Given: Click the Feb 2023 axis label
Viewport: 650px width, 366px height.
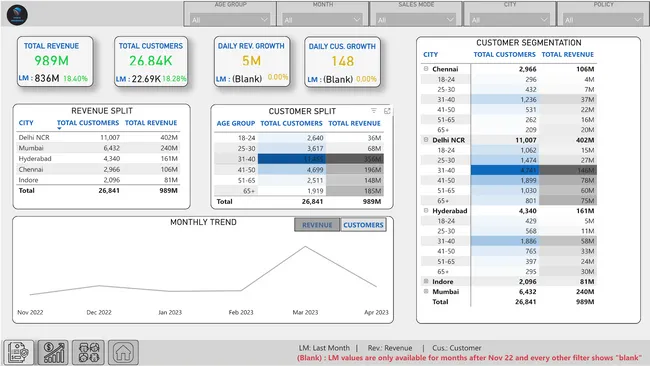Looking at the screenshot, I should pyautogui.click(x=241, y=312).
